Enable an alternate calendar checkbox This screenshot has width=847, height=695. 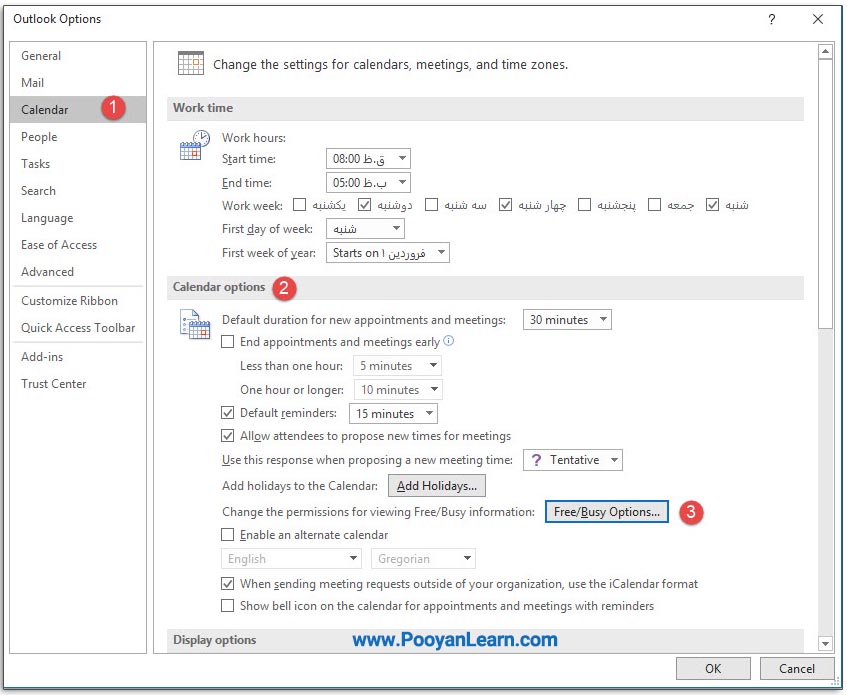pos(227,535)
